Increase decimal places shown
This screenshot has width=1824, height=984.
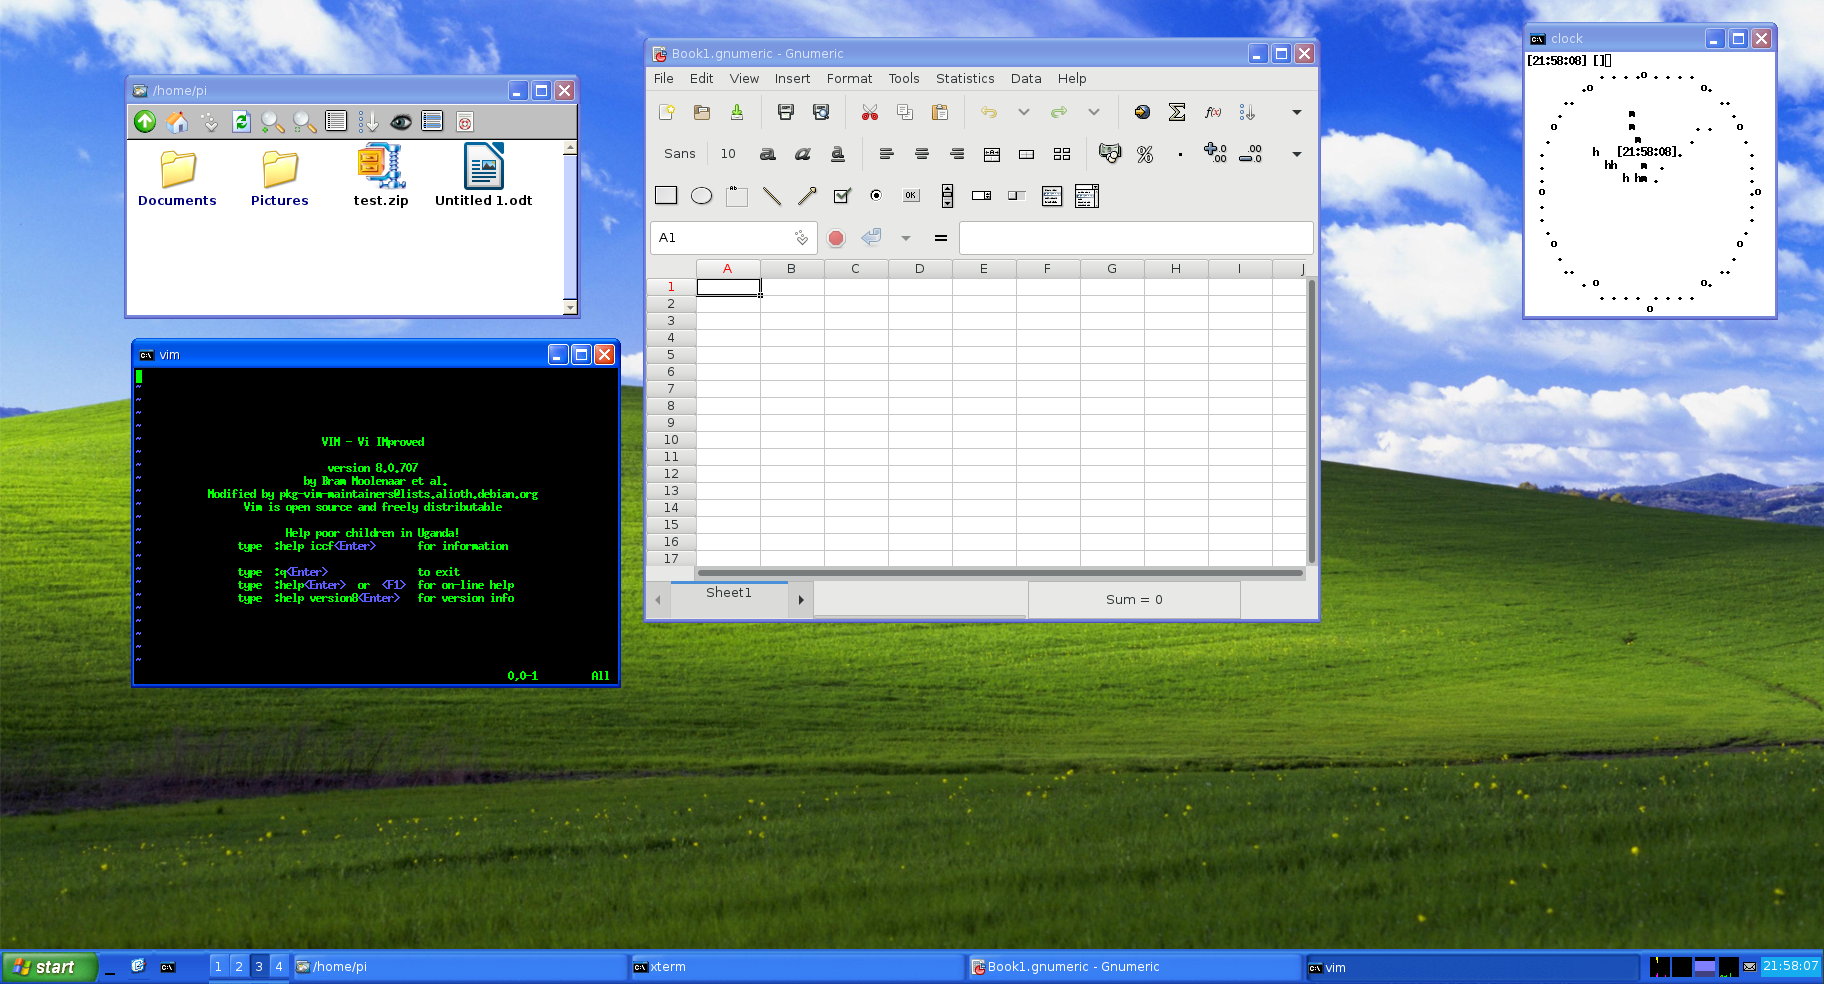(1215, 154)
